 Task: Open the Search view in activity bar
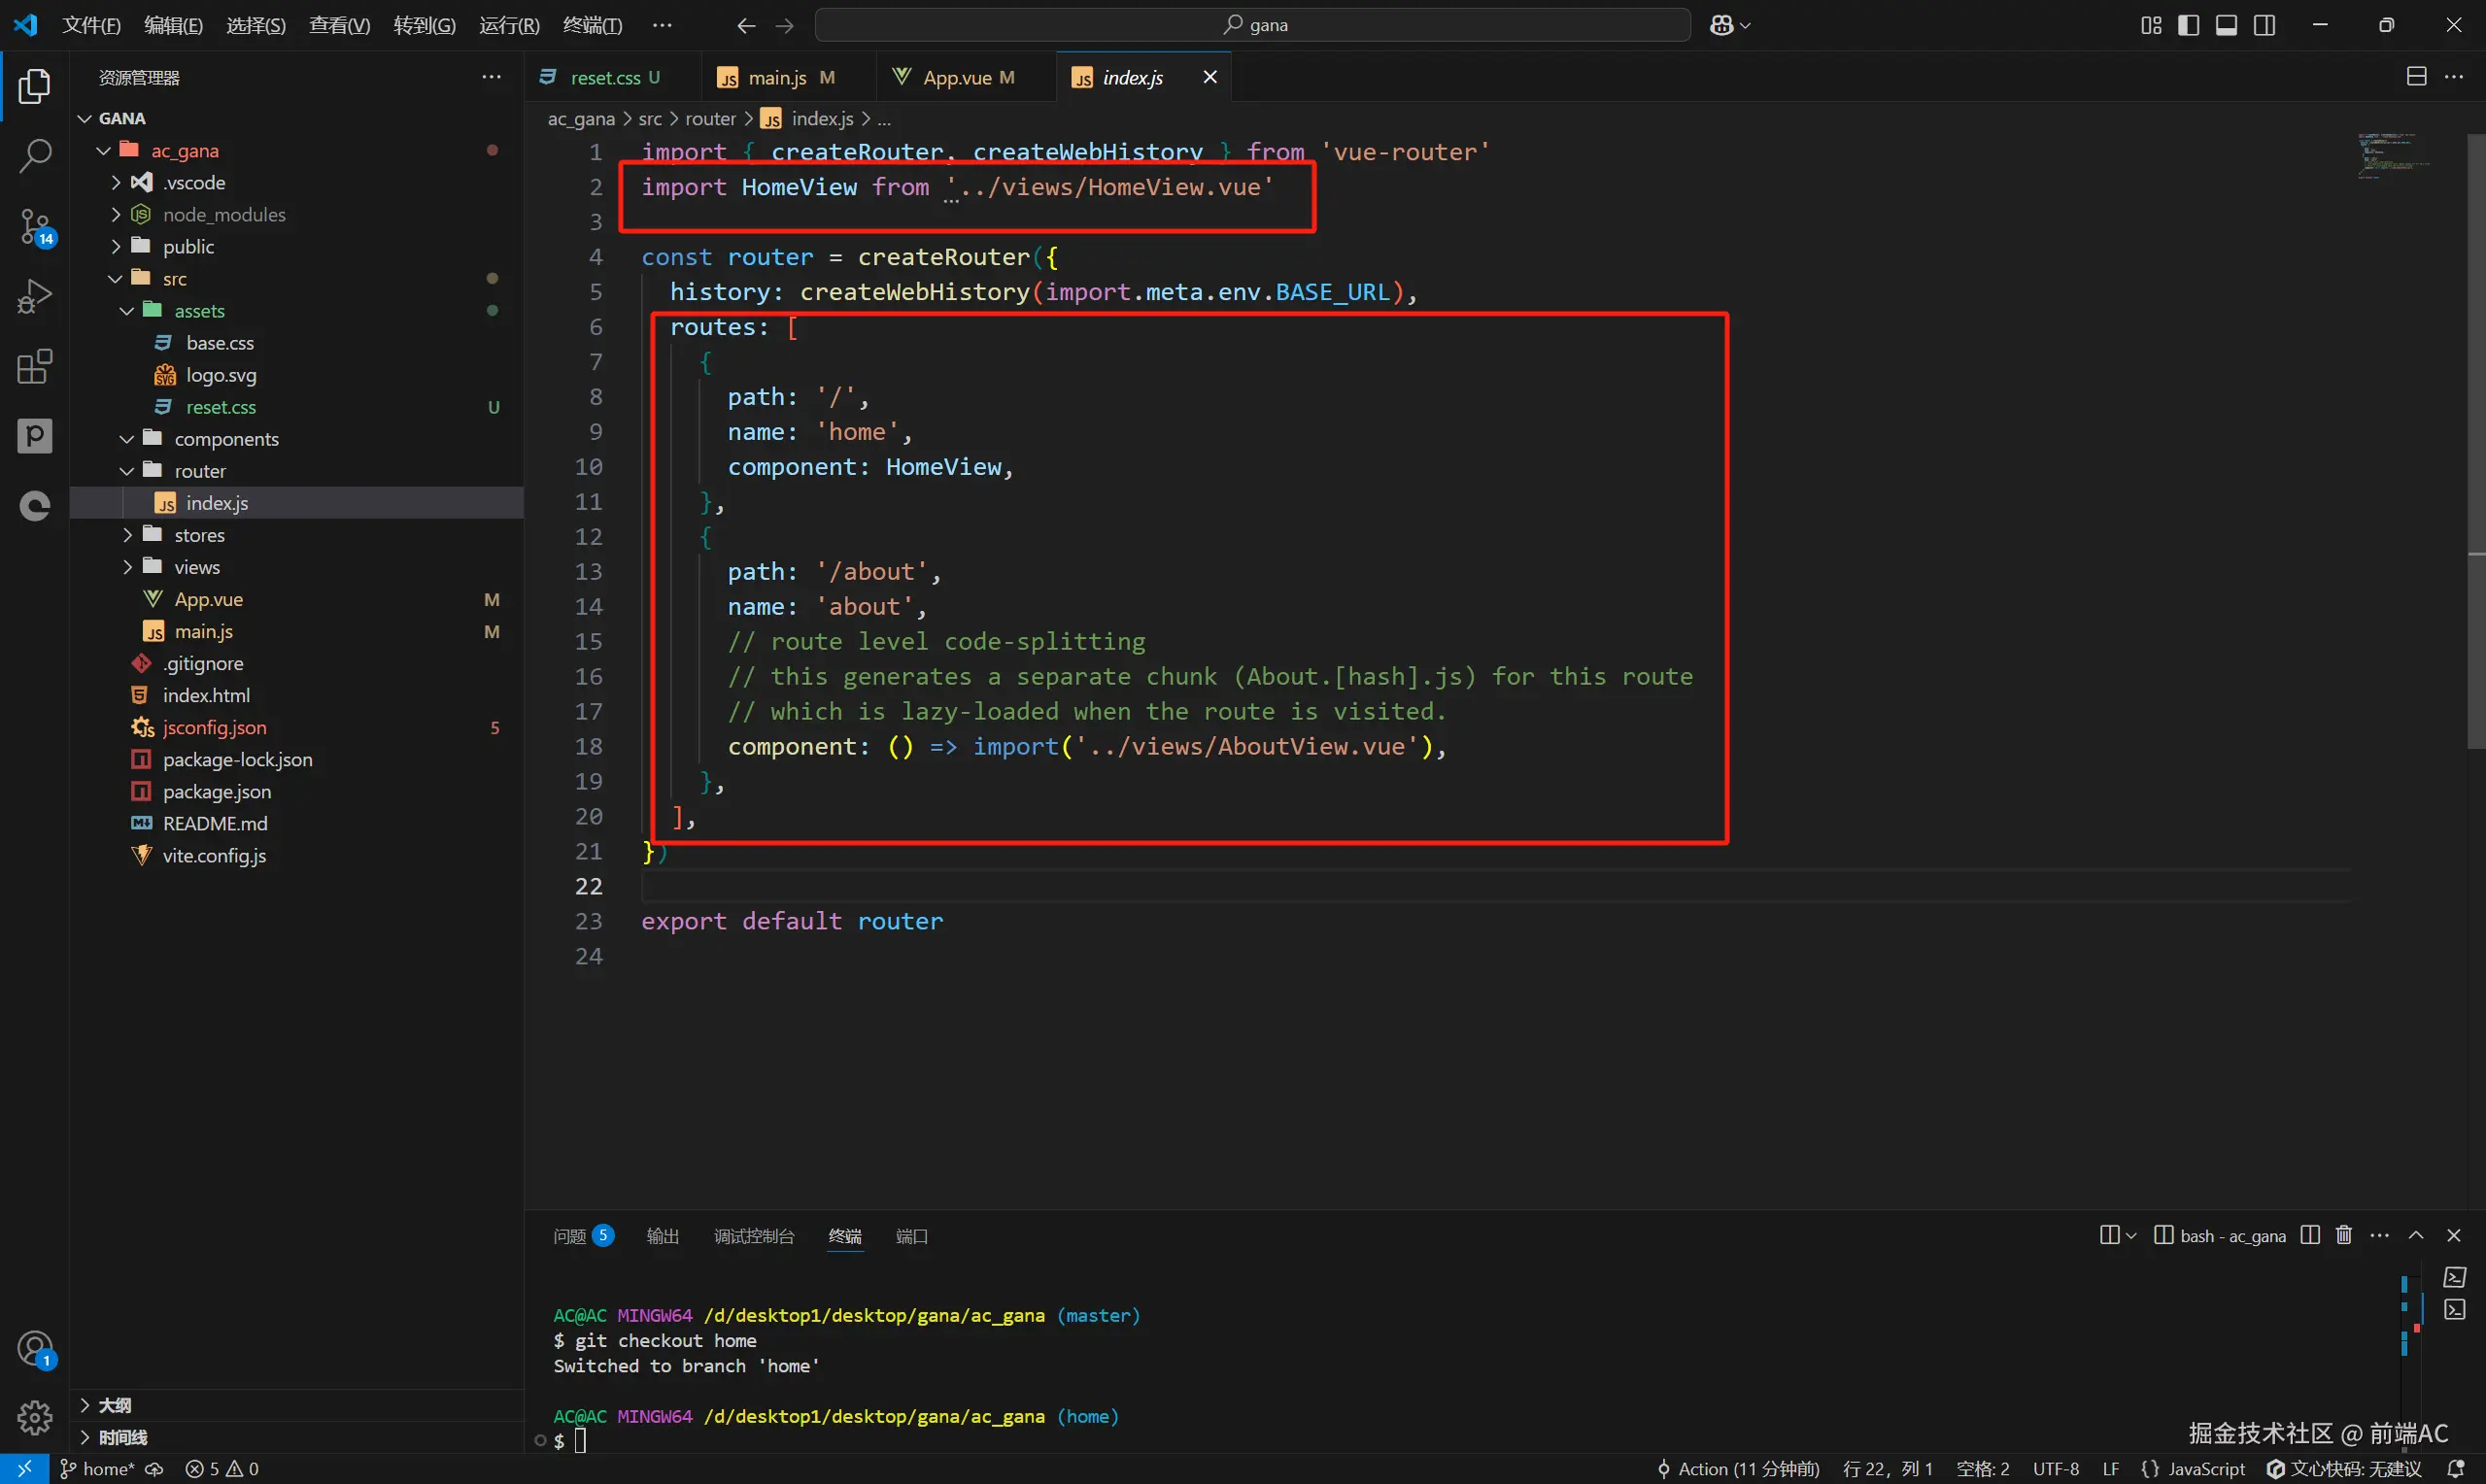point(35,156)
